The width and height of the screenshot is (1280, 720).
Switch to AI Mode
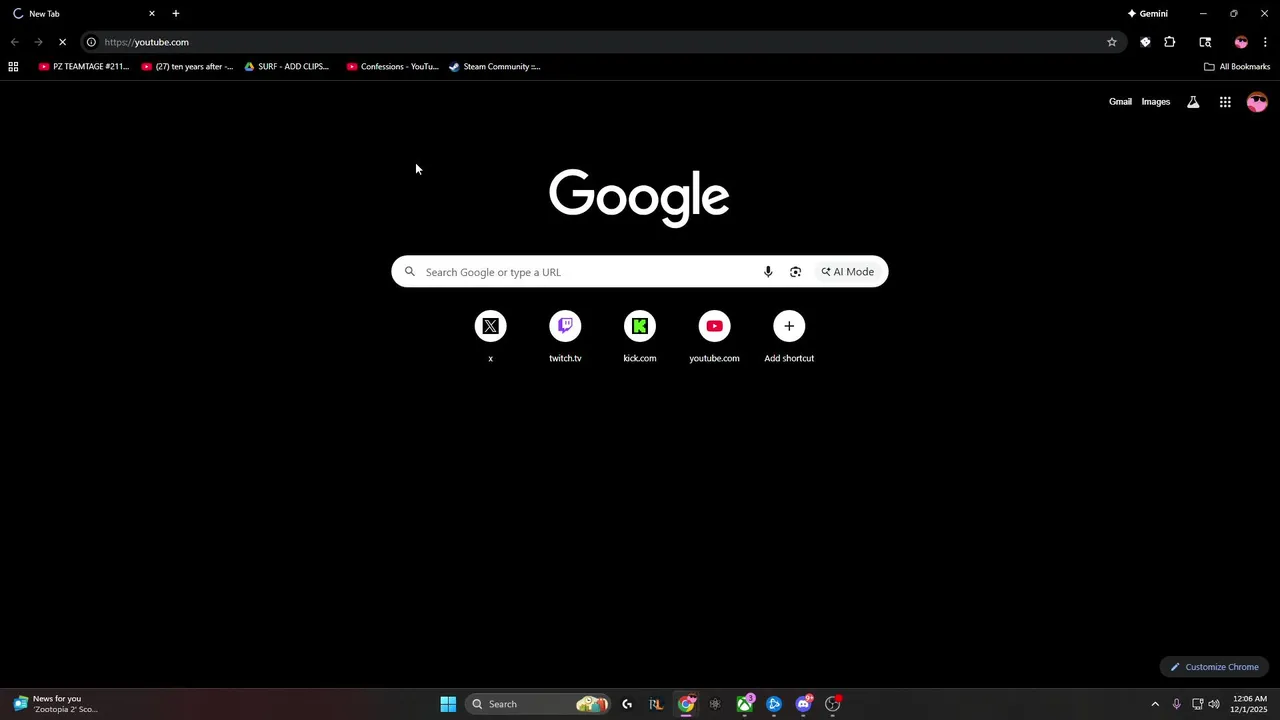tap(848, 272)
